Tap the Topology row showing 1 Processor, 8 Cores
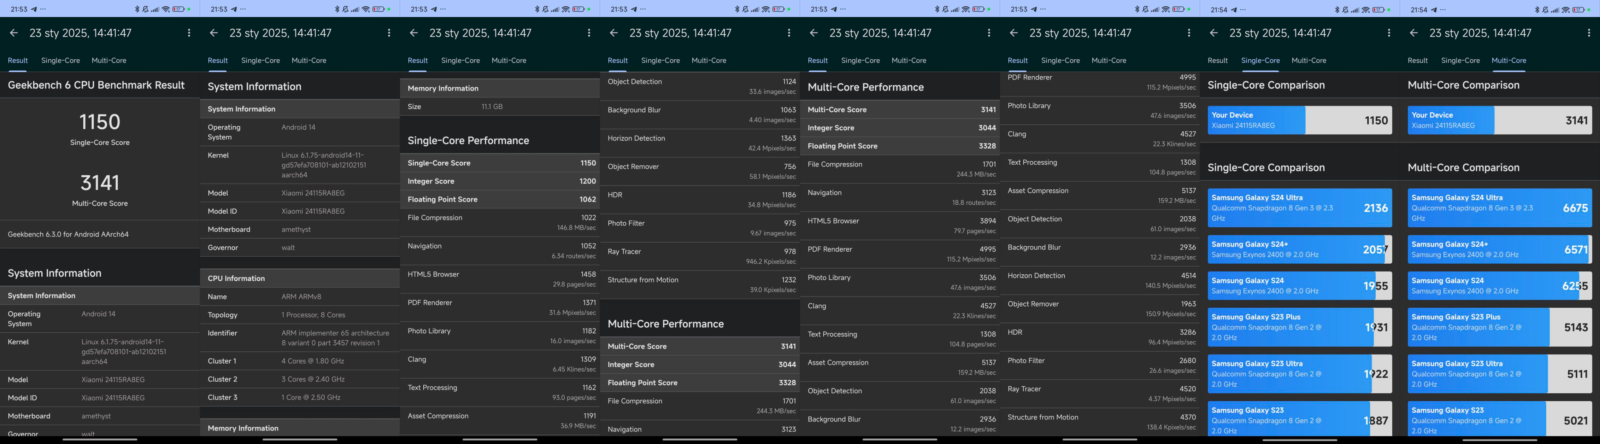Viewport: 1600px width, 444px height. point(300,315)
